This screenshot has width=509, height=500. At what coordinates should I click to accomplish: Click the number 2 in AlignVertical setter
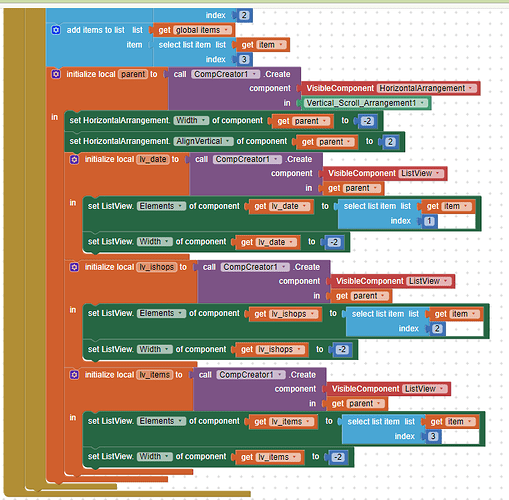[x=390, y=142]
